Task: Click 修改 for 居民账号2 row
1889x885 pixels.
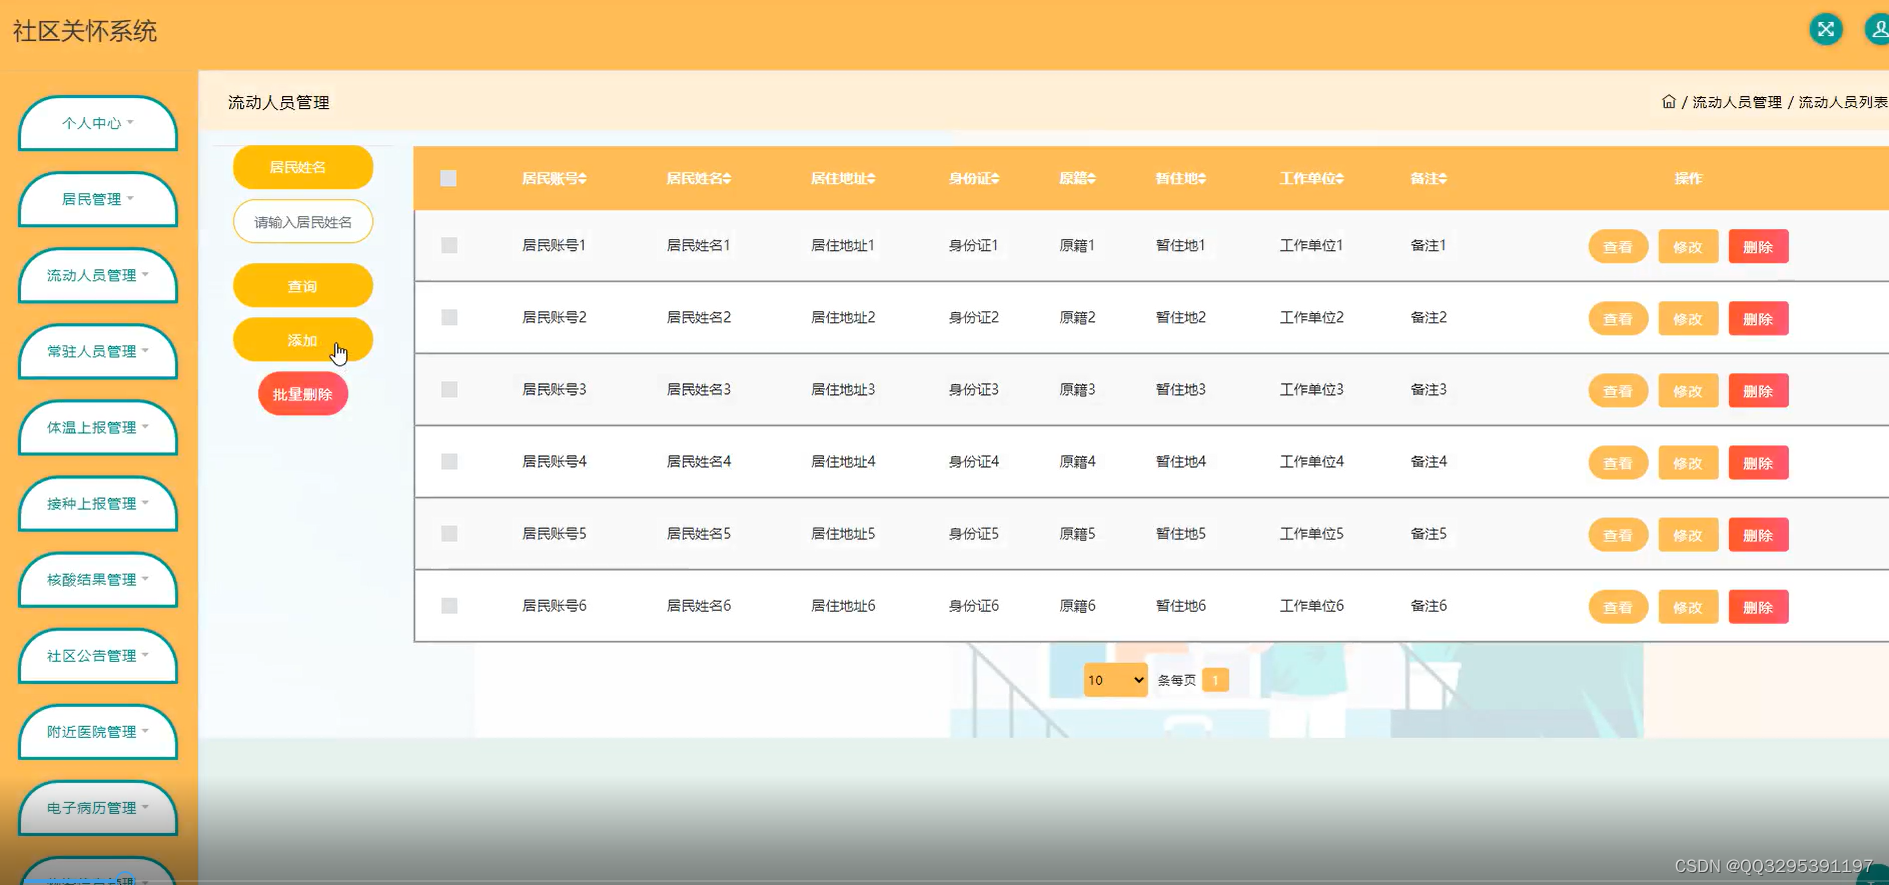Action: click(1688, 319)
